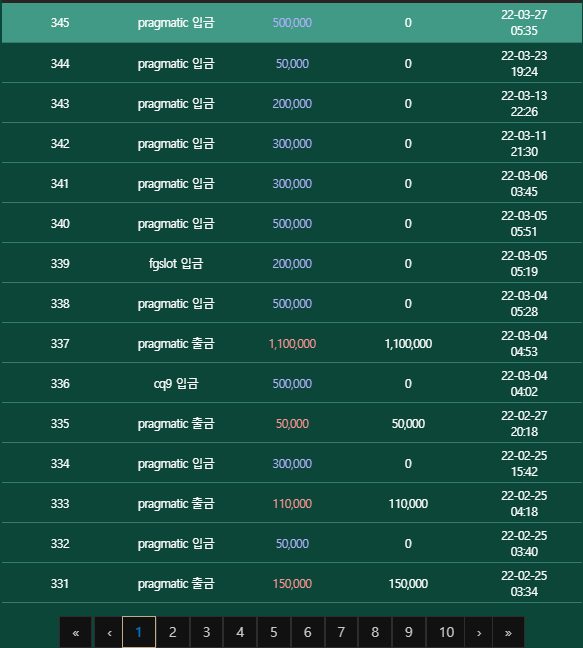Click amount 300,000 in row 342

click(292, 144)
